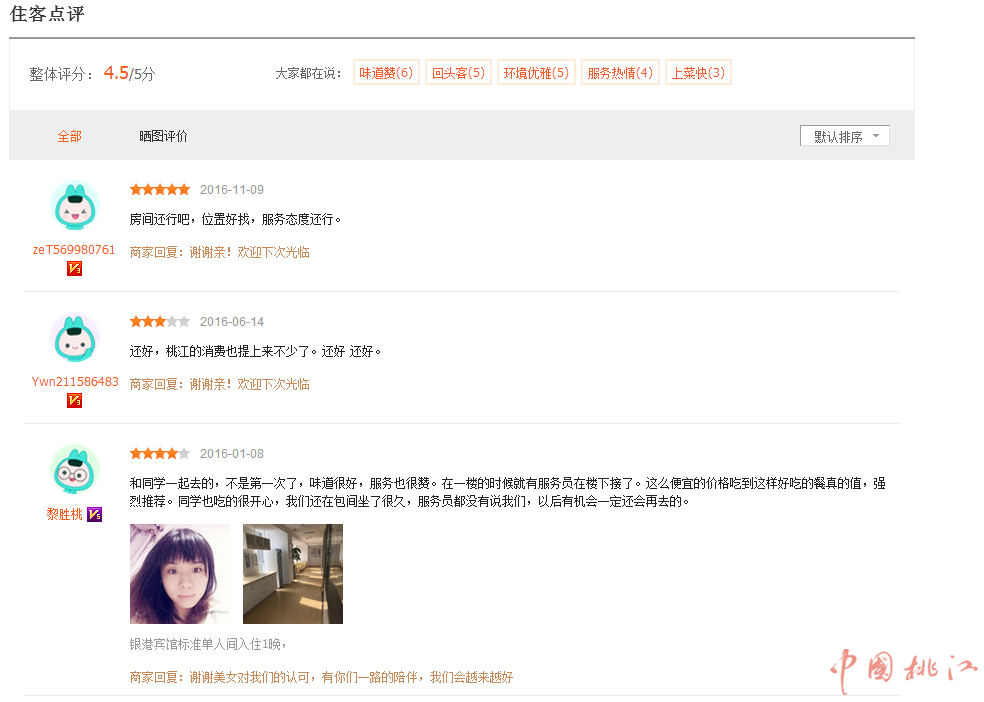The image size is (984, 702).
Task: Click merchant reply 谢谢美女对我们的认可
Action: [x=321, y=677]
